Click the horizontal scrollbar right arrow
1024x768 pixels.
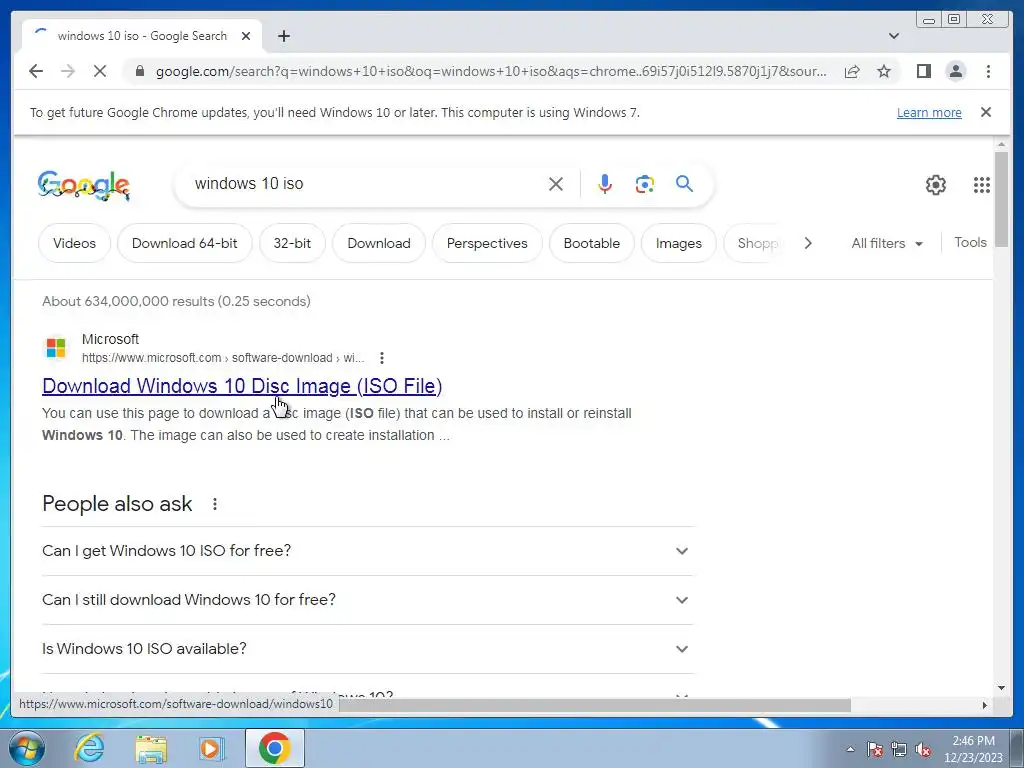click(x=985, y=705)
